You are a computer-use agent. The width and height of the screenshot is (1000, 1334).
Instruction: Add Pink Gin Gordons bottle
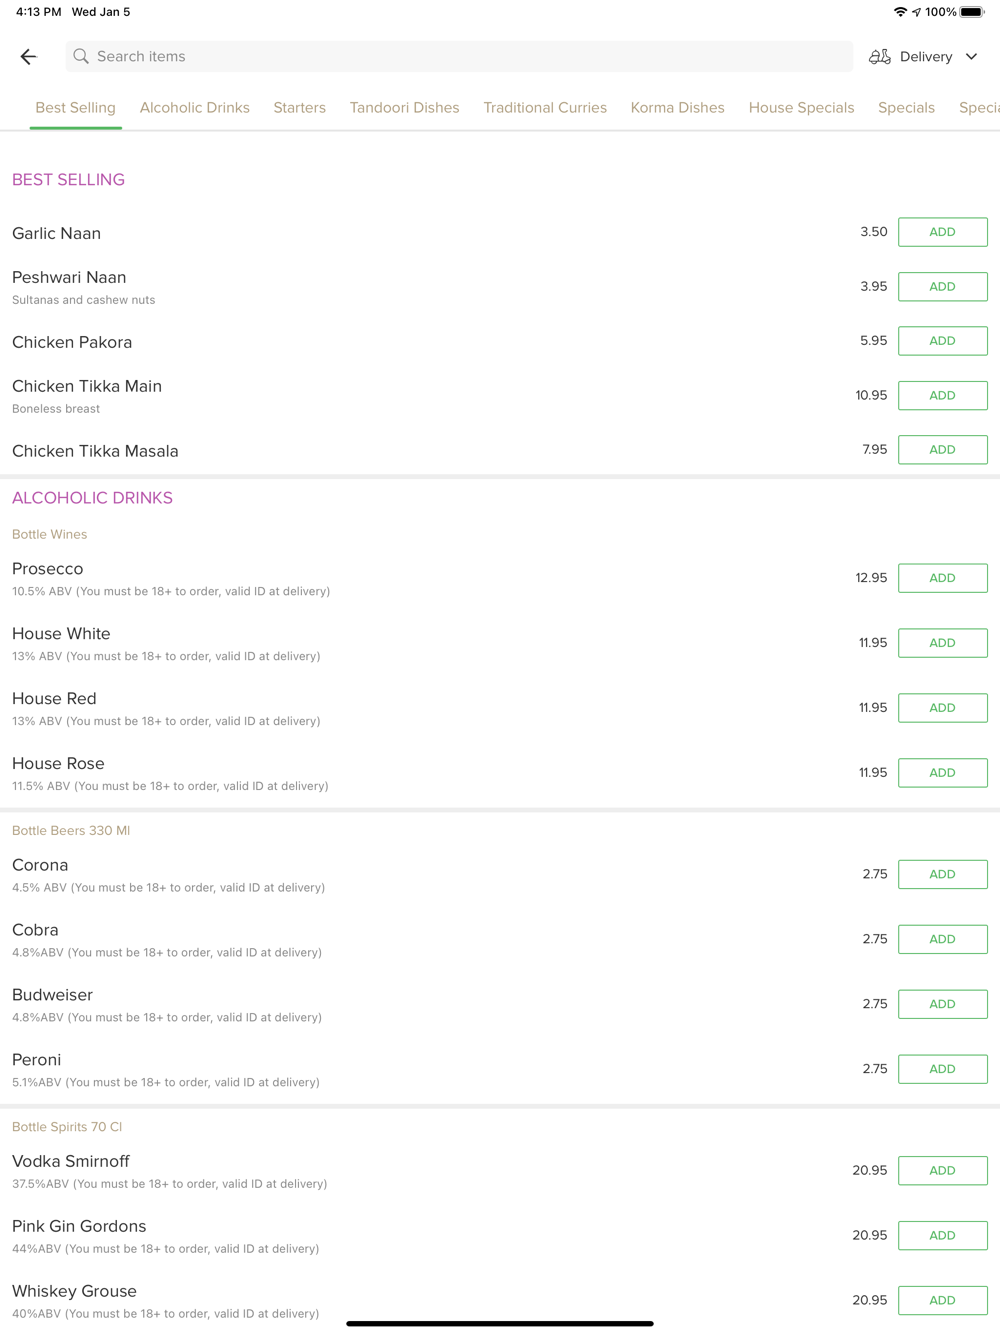[942, 1235]
